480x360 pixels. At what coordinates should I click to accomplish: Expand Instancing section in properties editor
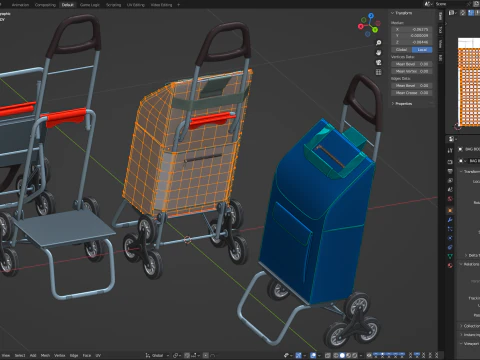coord(470,335)
